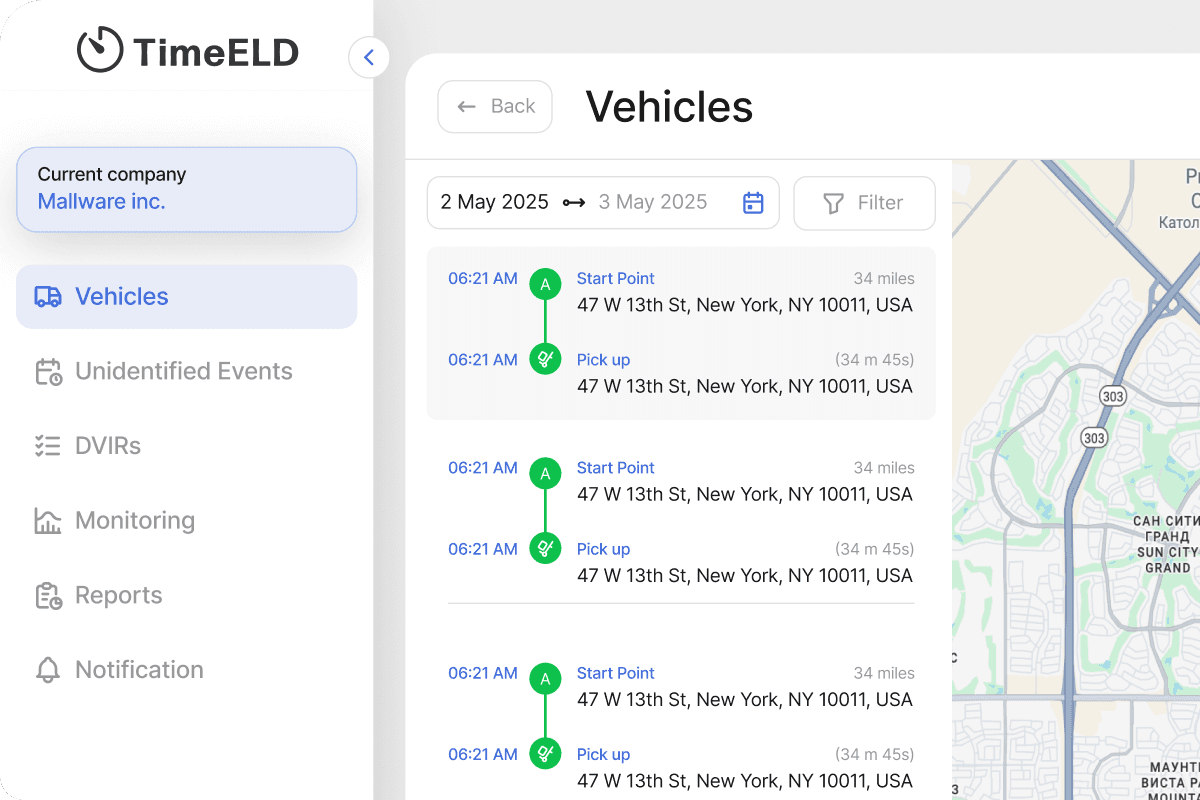Click the TimeELD stopwatch logo icon

(x=100, y=50)
